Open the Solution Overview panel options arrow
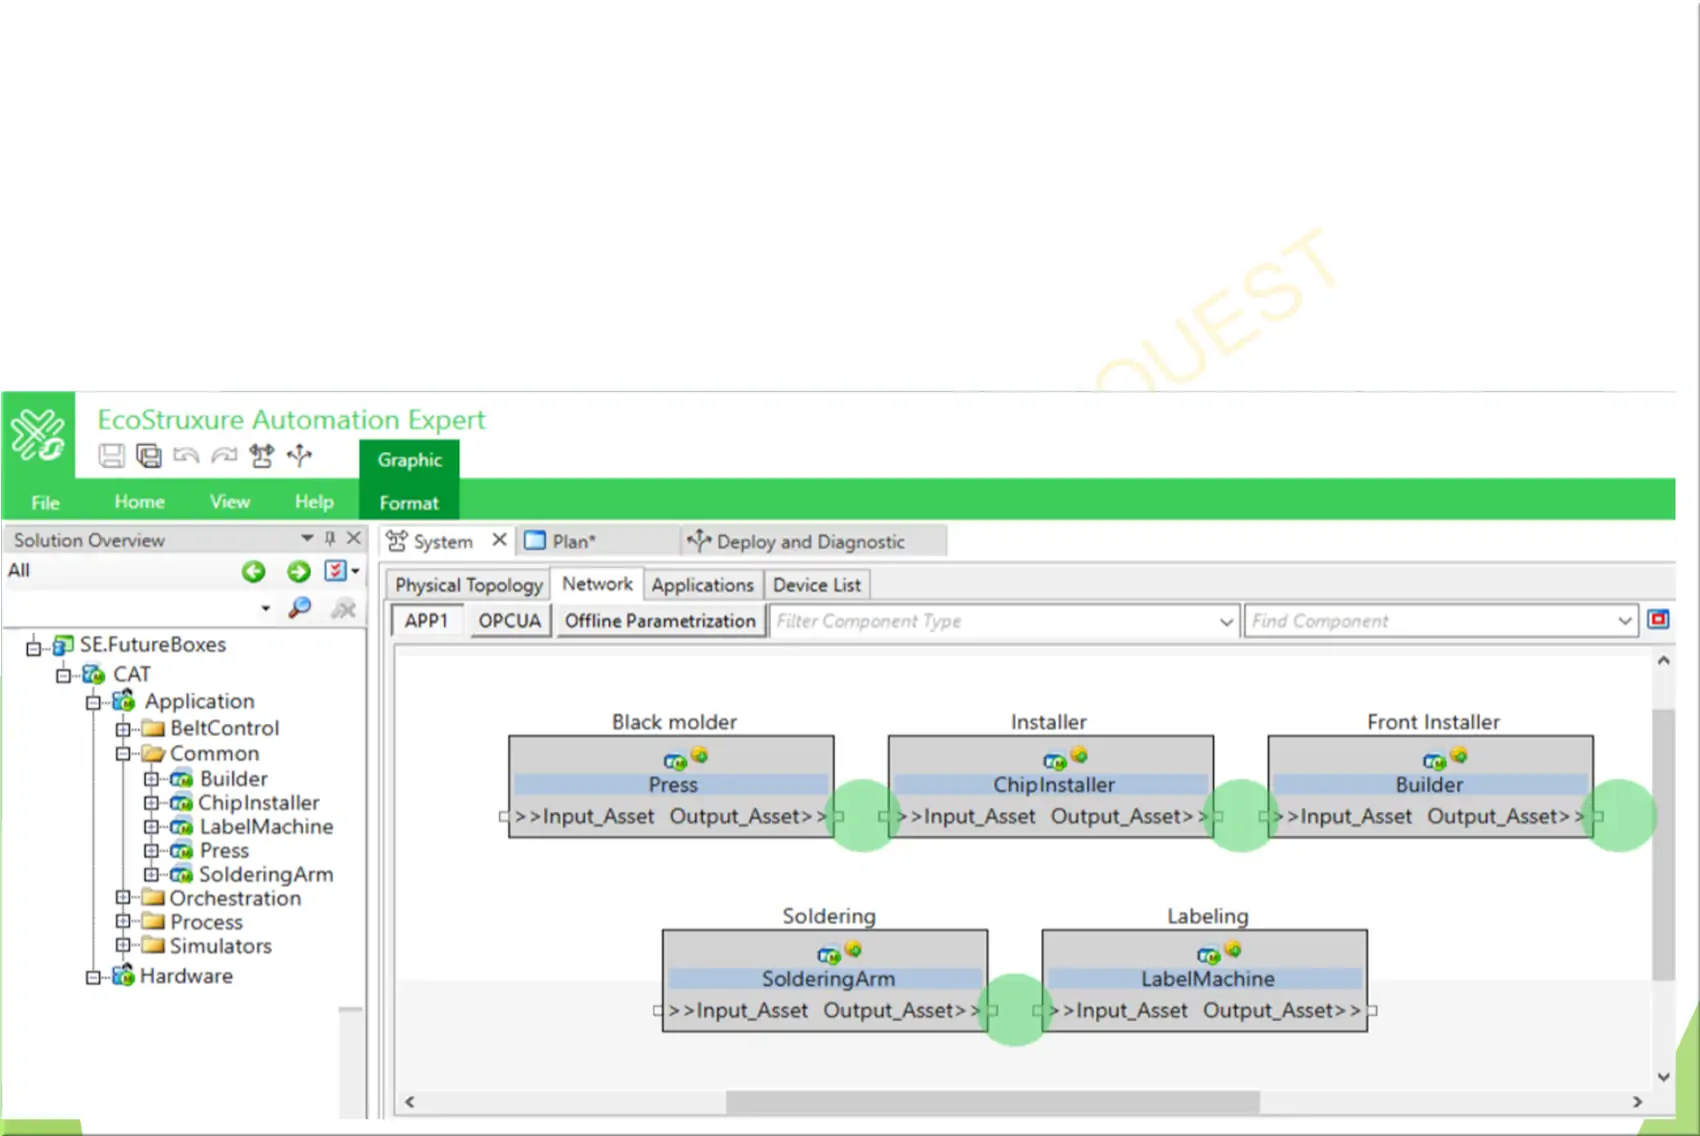Screen dimensions: 1700x1136 pos(307,539)
